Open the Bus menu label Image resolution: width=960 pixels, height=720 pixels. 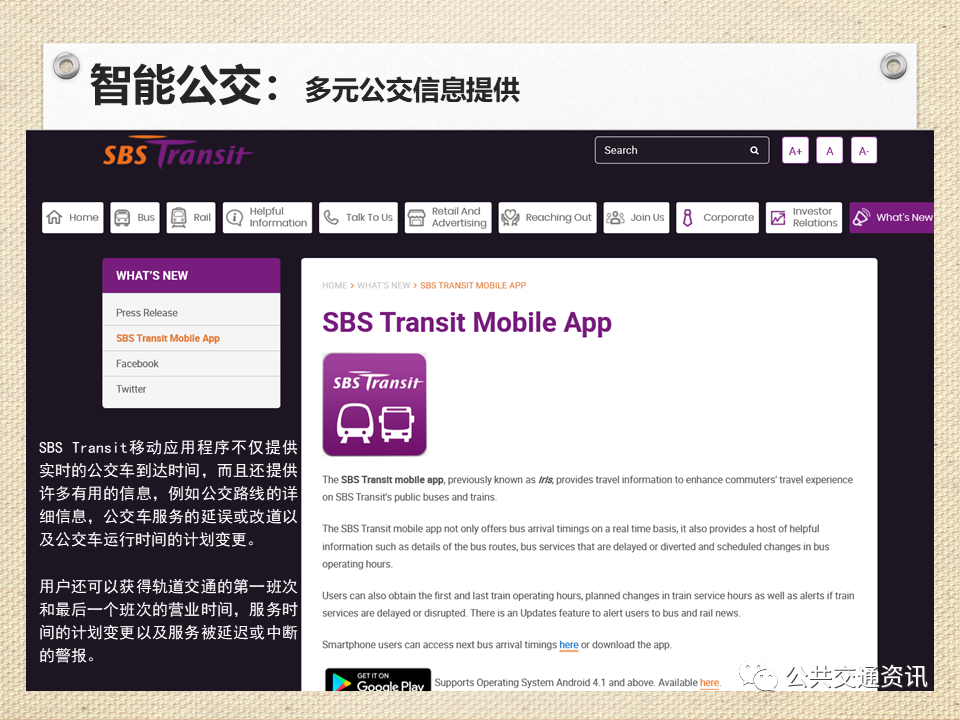(x=146, y=217)
